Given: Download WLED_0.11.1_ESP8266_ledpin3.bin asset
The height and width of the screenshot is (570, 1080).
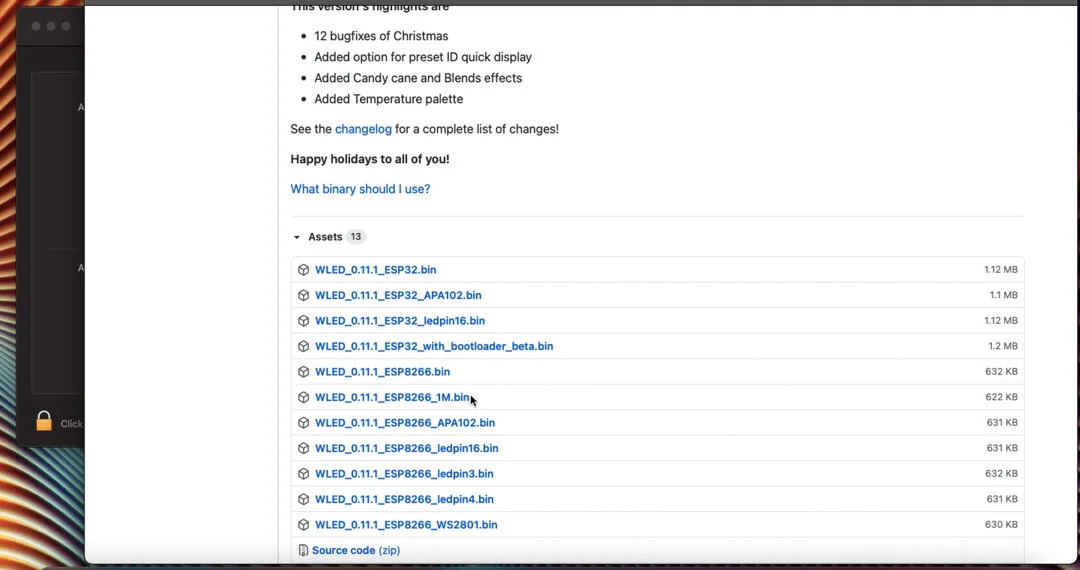Looking at the screenshot, I should coord(404,474).
